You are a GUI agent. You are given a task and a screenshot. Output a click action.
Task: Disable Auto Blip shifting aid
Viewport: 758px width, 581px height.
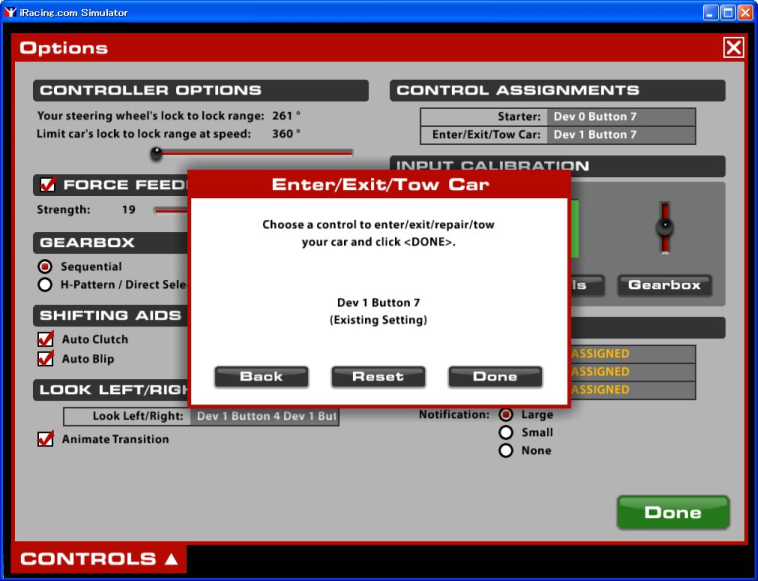[45, 359]
